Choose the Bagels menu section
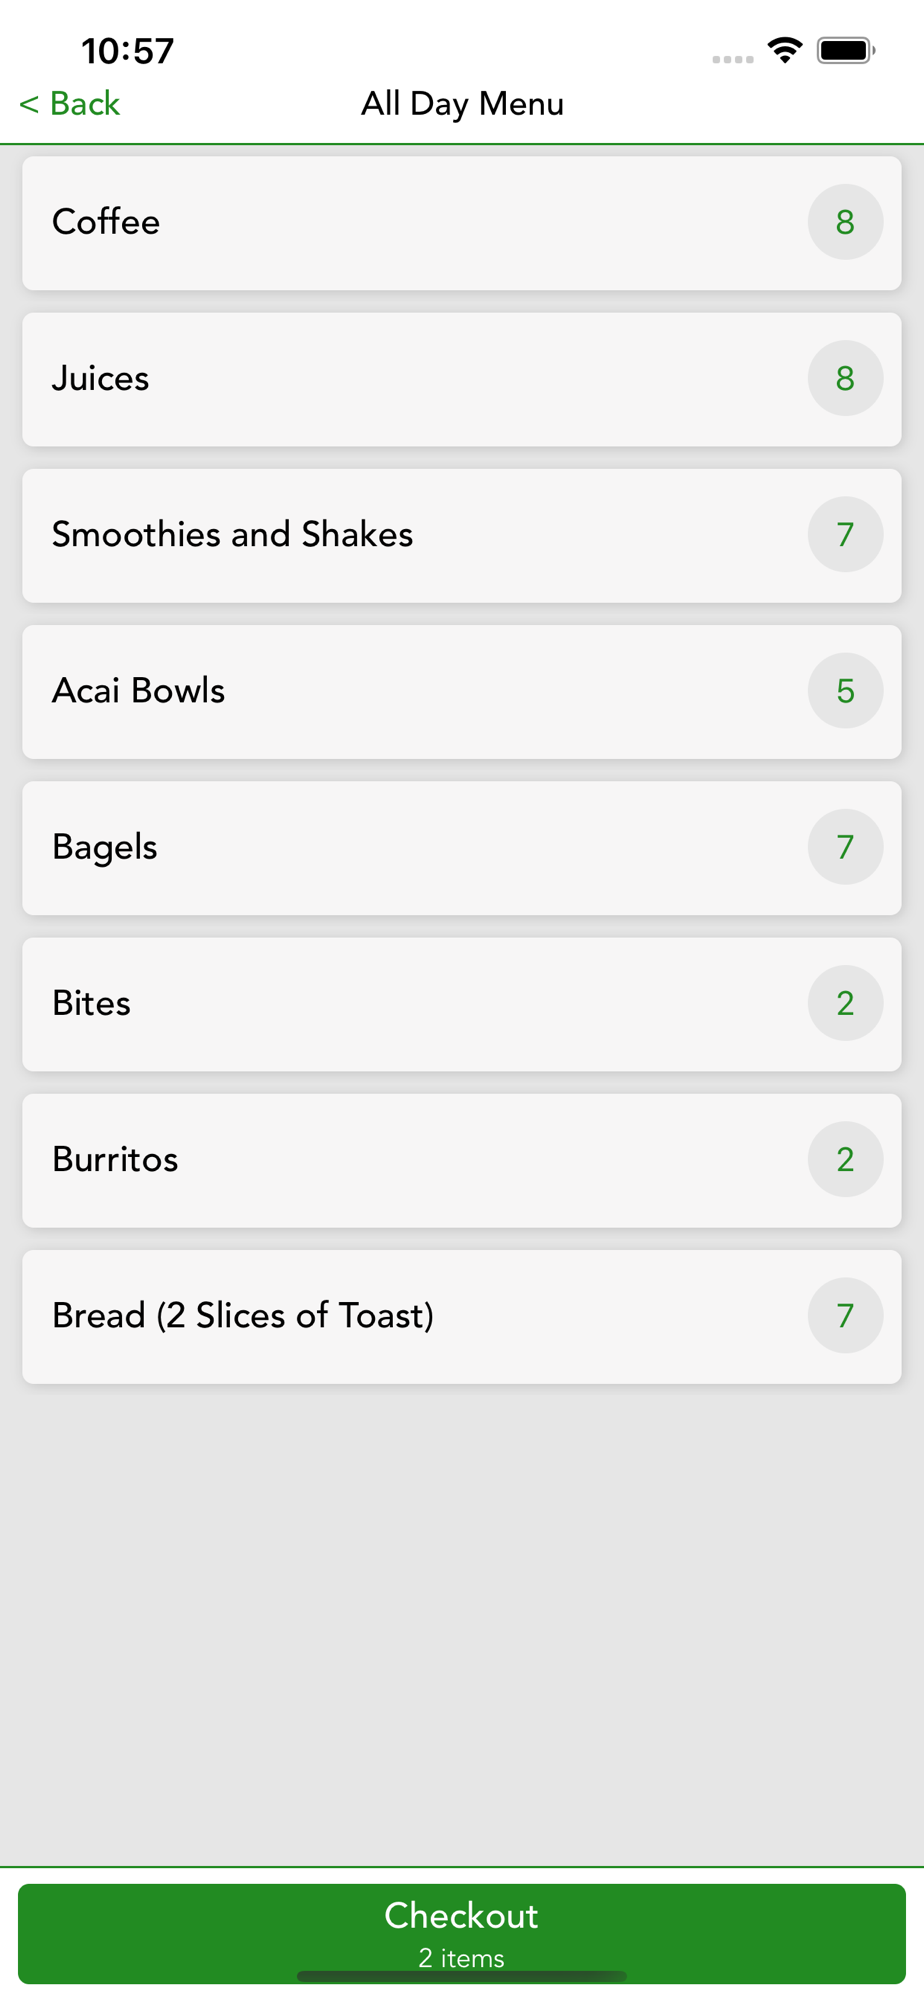Viewport: 924px width, 2000px height. click(x=400, y=847)
